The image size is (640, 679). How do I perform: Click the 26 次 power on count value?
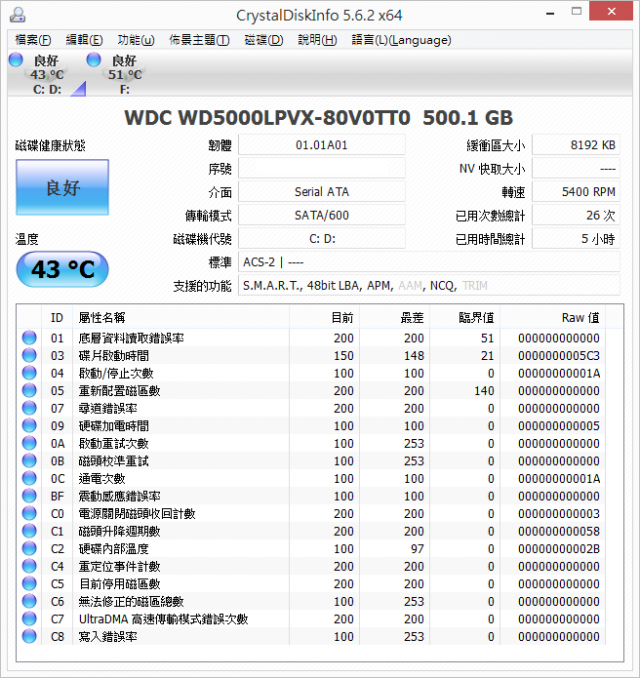coord(576,215)
